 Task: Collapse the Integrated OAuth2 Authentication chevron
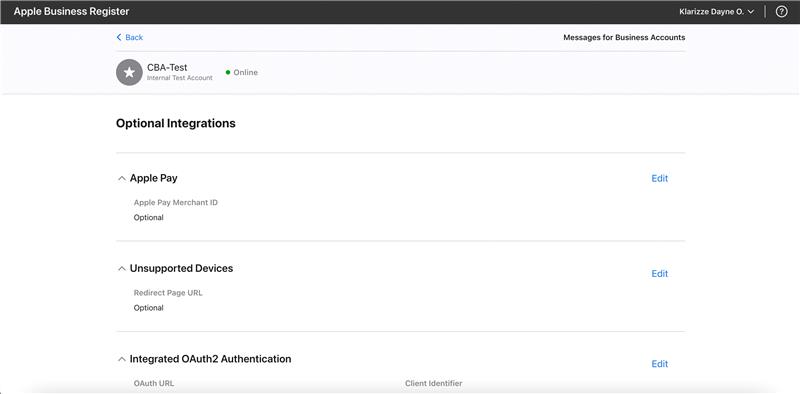[x=121, y=359]
